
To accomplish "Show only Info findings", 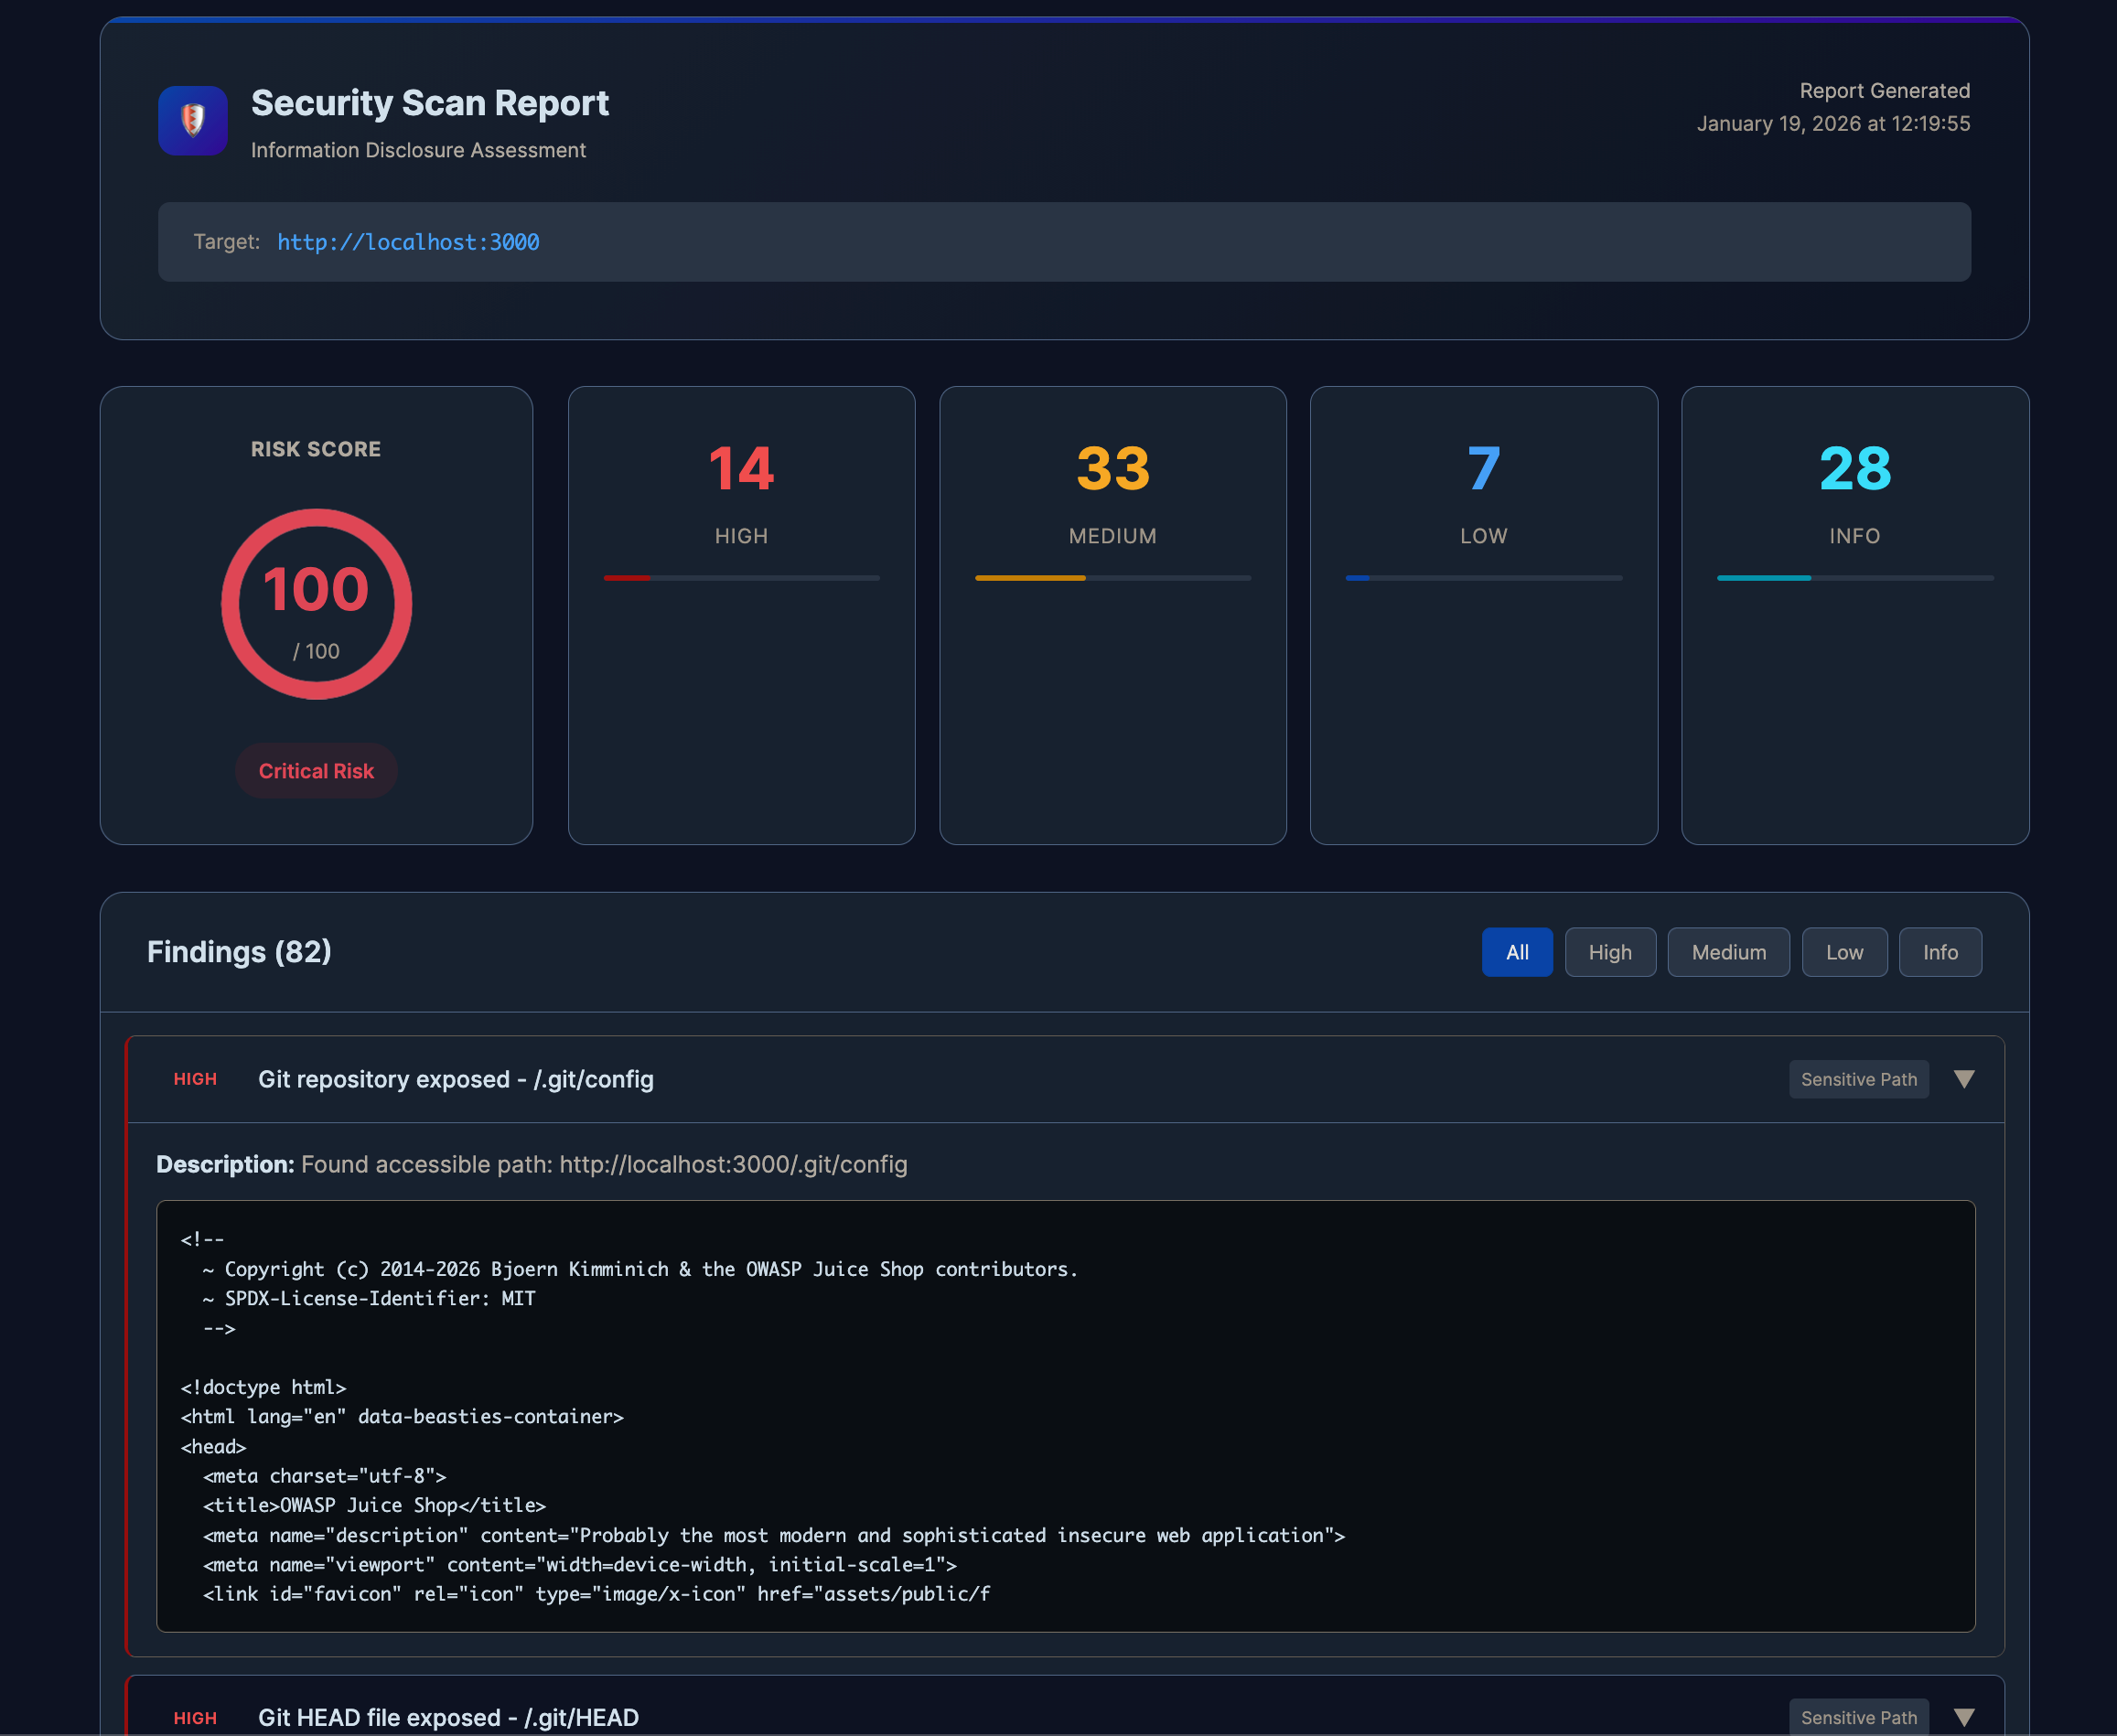I will point(1939,952).
